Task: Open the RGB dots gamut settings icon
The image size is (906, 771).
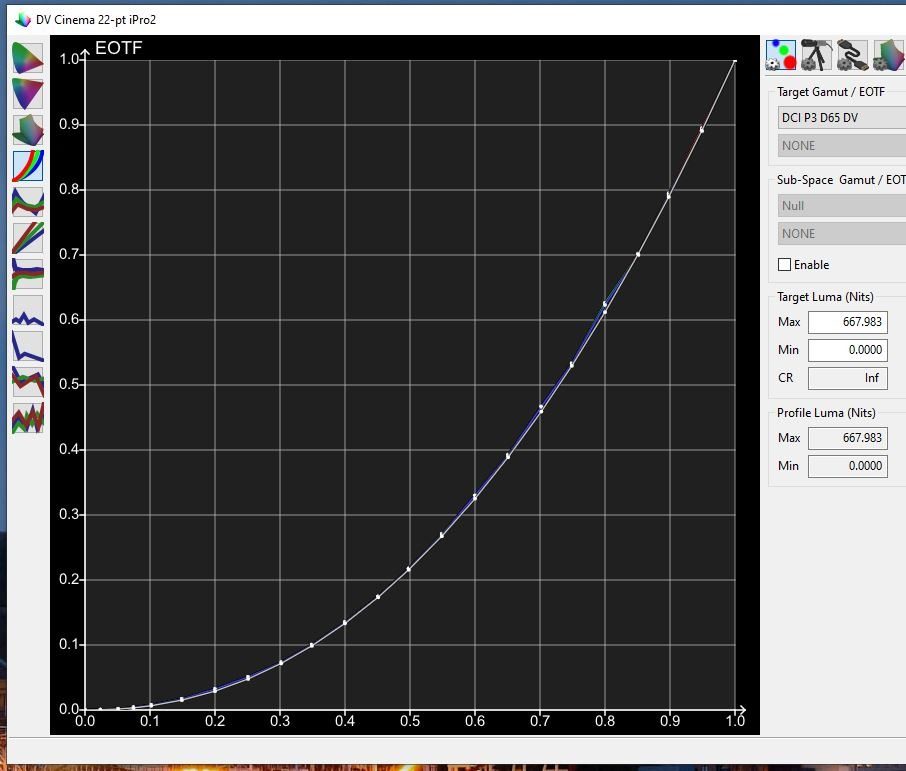Action: (x=781, y=55)
